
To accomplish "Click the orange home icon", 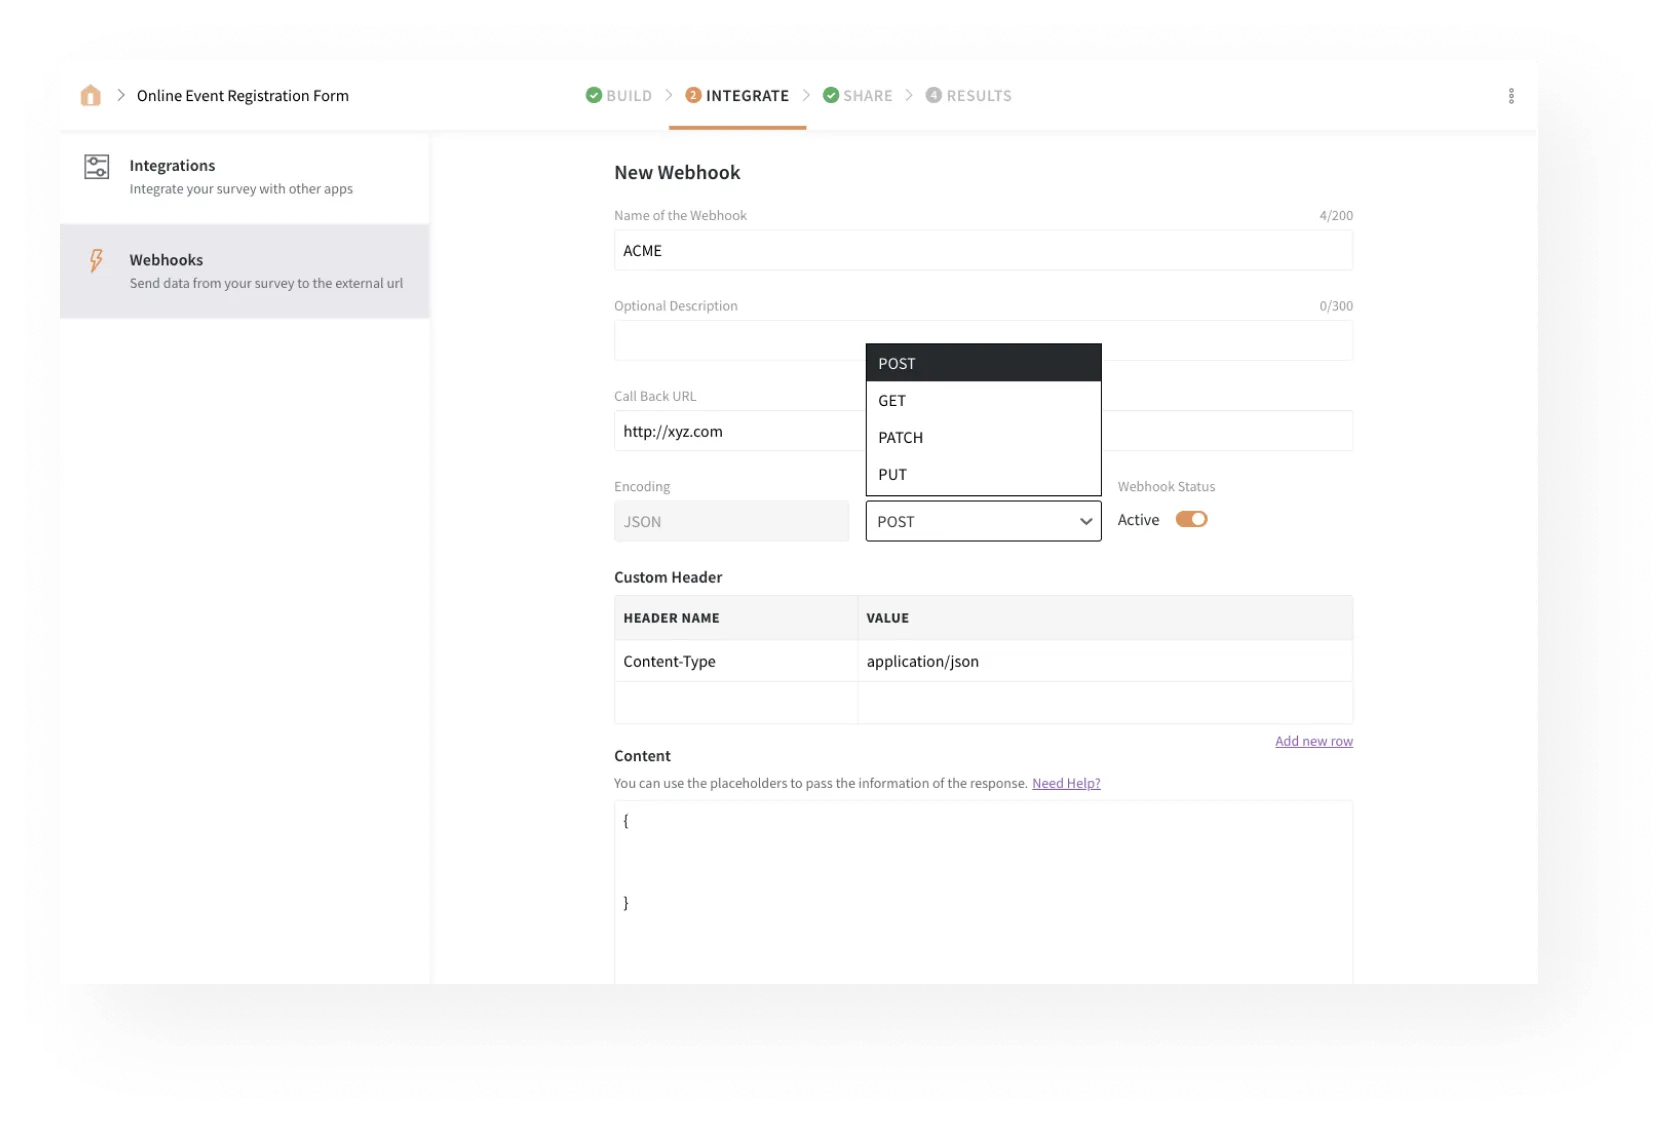I will pyautogui.click(x=90, y=95).
